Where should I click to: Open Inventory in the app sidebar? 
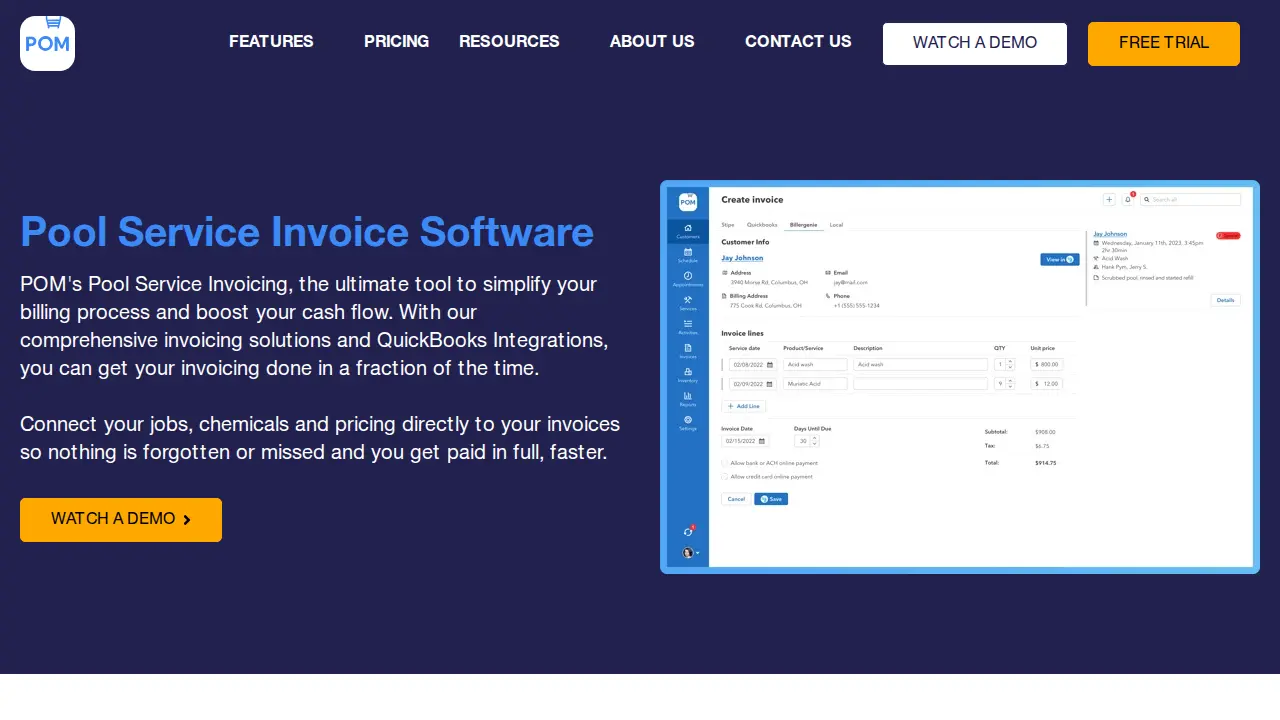click(688, 375)
